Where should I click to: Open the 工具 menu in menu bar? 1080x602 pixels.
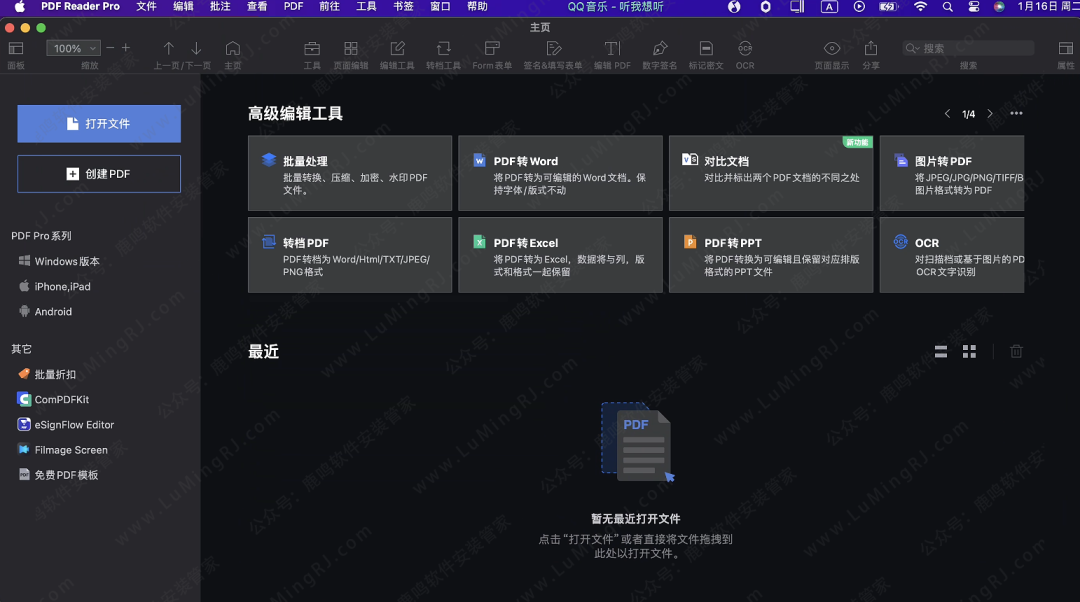tap(366, 7)
